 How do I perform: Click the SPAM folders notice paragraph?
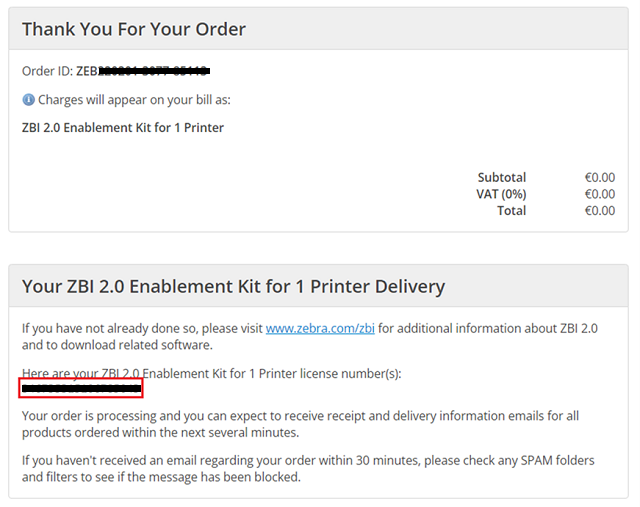coord(308,461)
